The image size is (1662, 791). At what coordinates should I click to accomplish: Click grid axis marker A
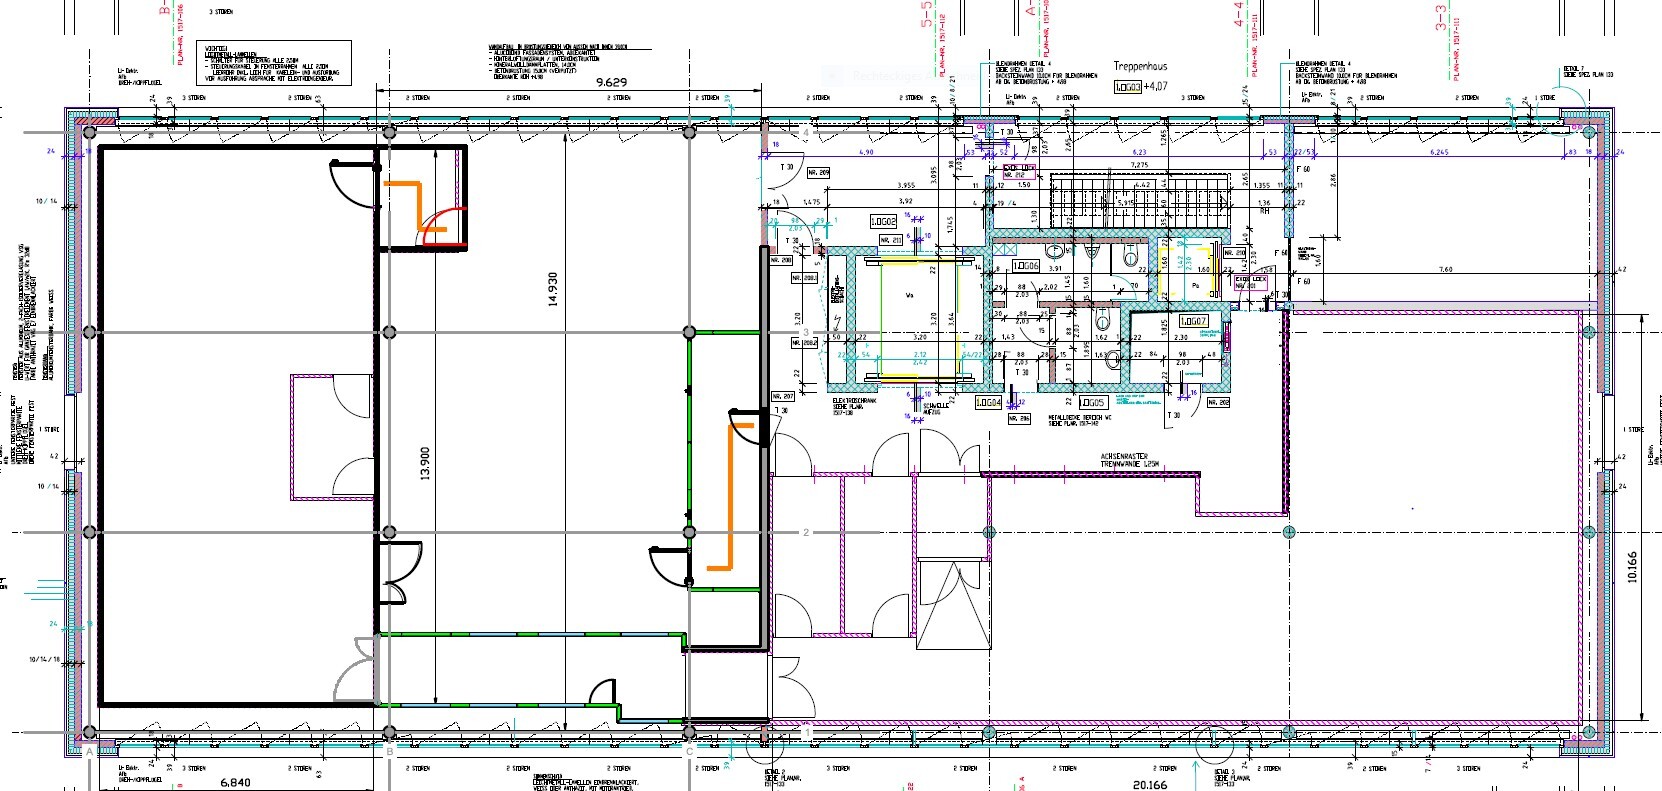(x=90, y=750)
